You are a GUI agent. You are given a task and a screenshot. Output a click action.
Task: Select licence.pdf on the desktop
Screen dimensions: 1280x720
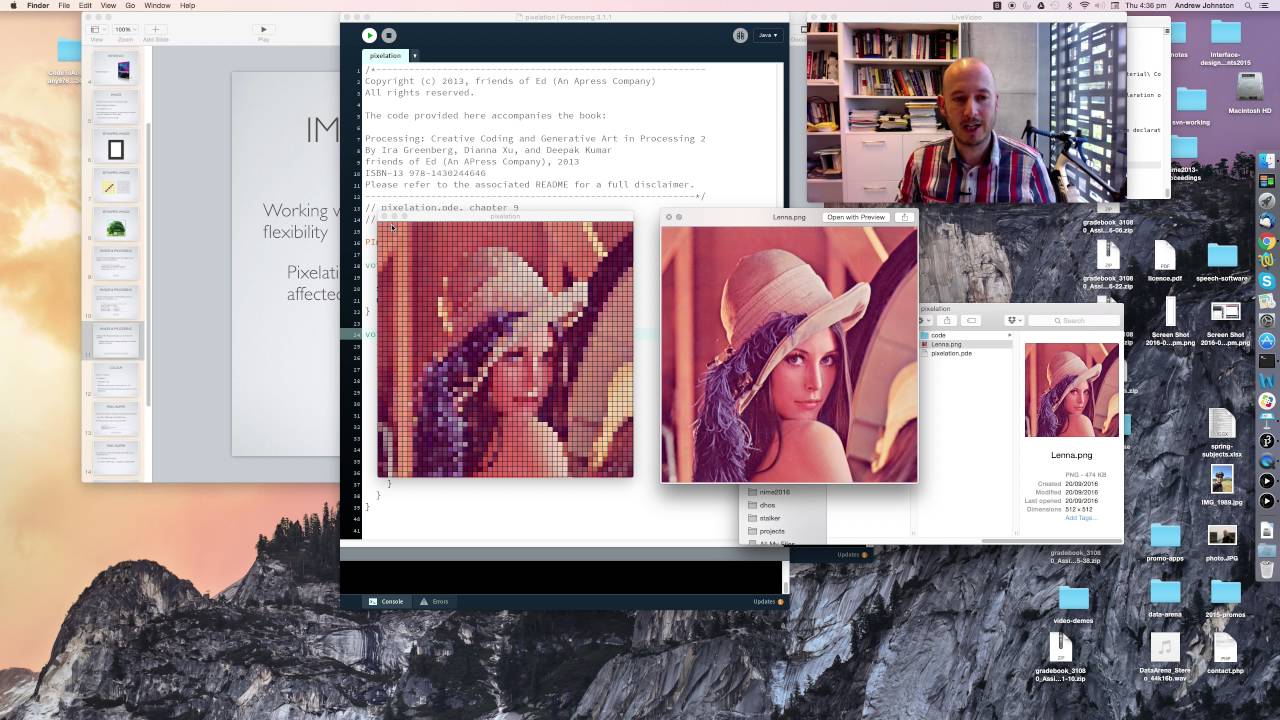pyautogui.click(x=1164, y=262)
